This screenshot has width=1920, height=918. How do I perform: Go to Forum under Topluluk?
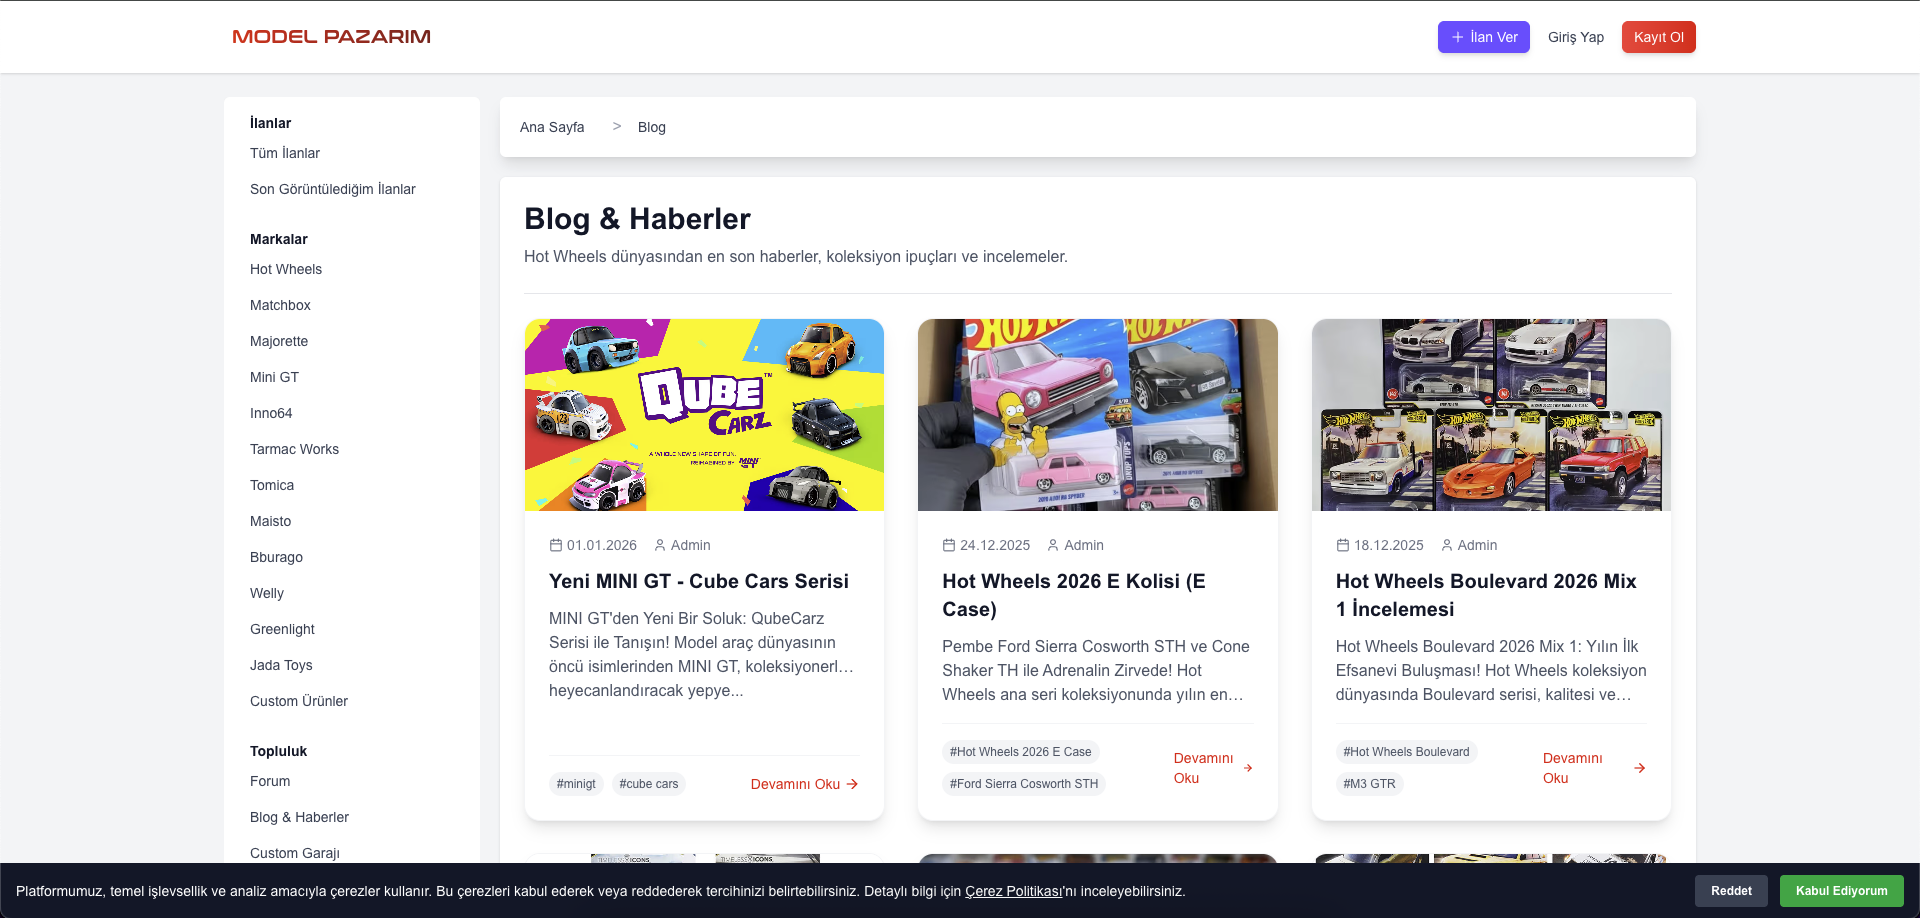pos(270,781)
